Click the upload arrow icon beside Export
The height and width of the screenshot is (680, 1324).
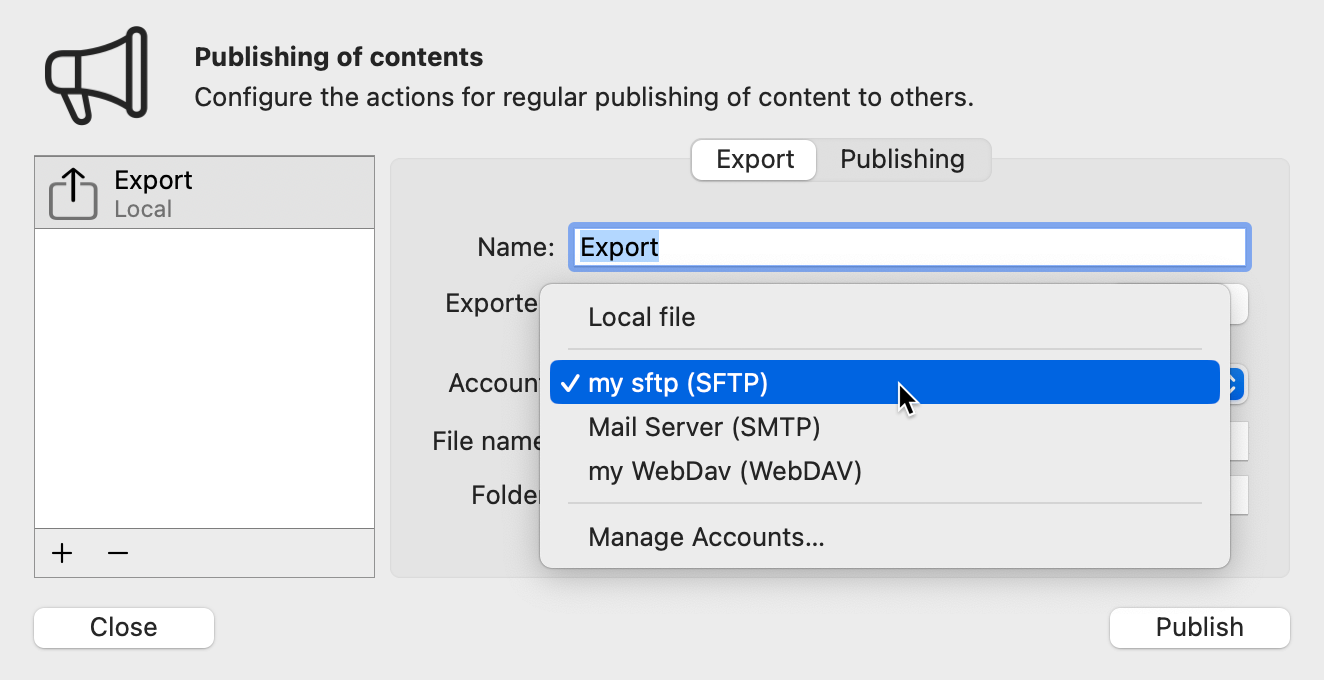71,190
